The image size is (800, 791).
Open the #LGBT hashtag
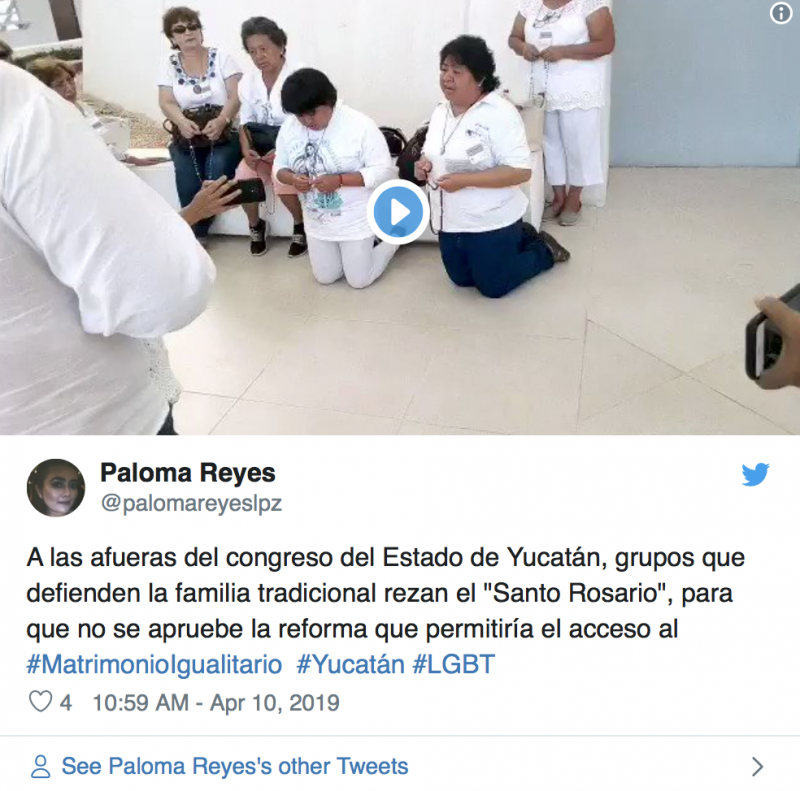(454, 664)
